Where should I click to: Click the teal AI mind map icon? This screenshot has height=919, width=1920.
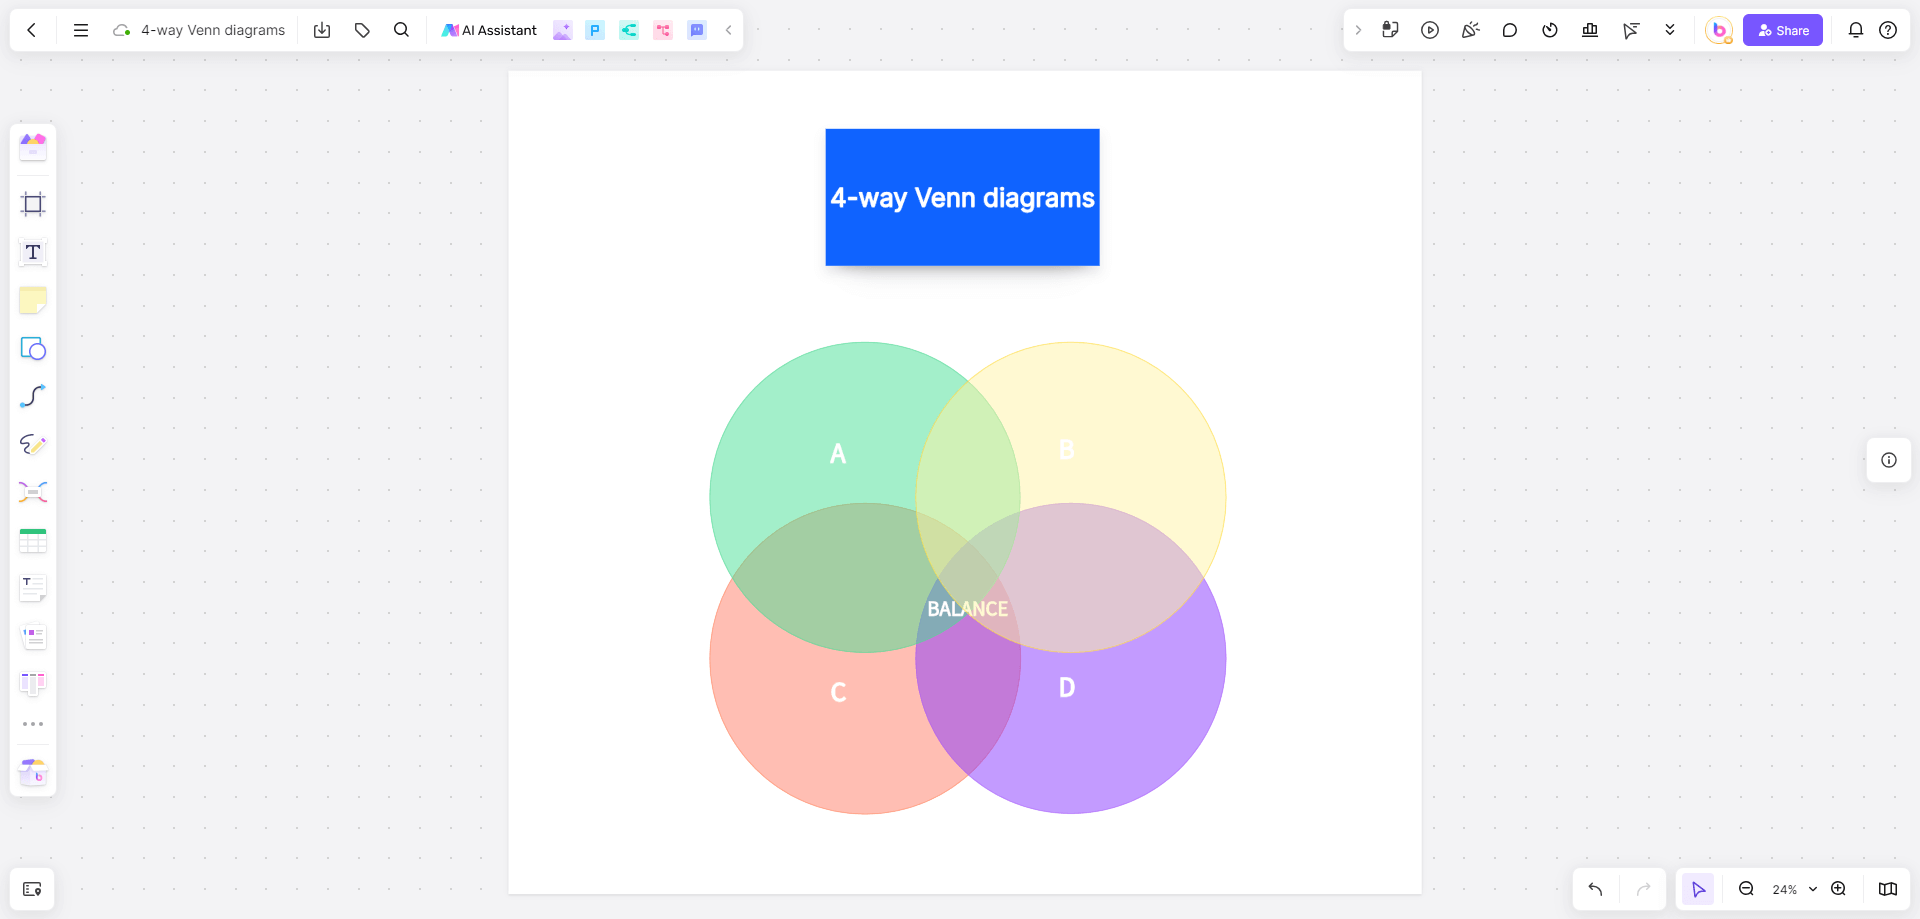[x=629, y=30]
